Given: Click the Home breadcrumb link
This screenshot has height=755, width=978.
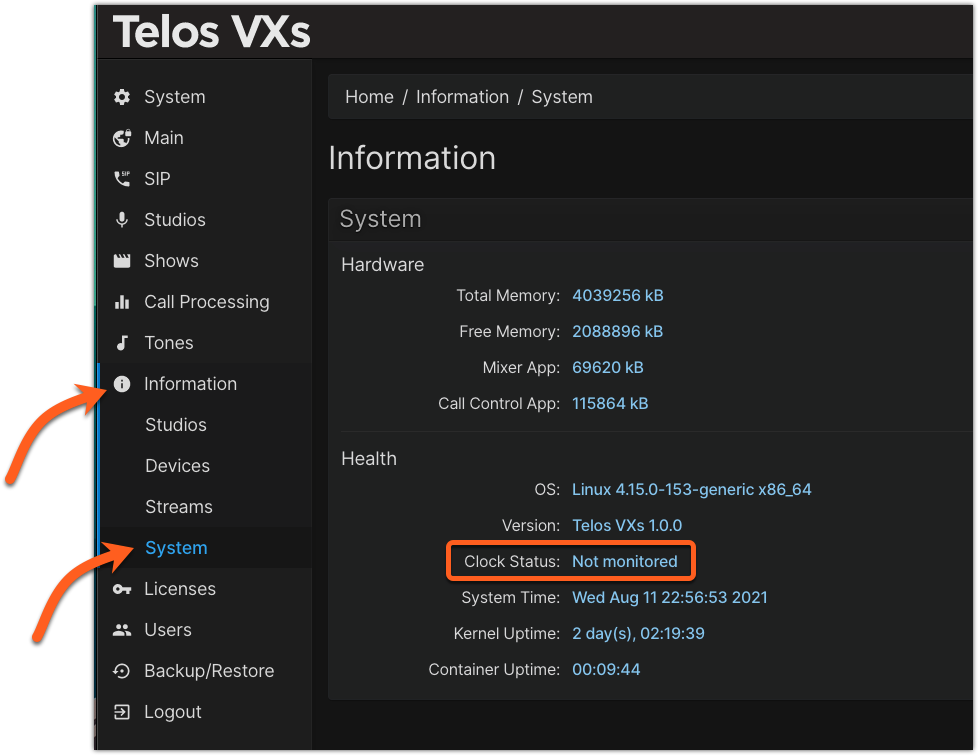Looking at the screenshot, I should (x=369, y=97).
